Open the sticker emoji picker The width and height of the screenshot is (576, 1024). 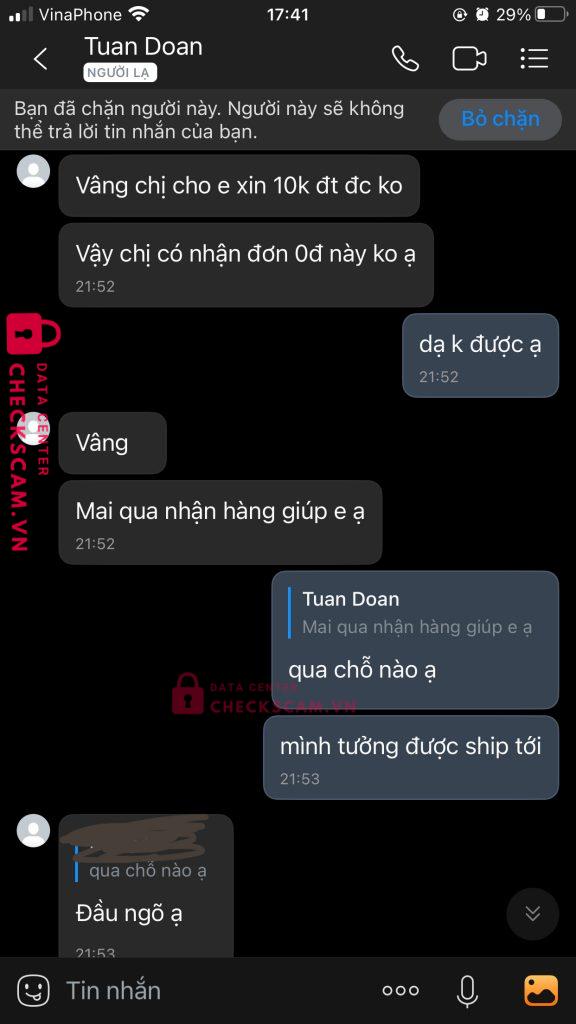(33, 991)
